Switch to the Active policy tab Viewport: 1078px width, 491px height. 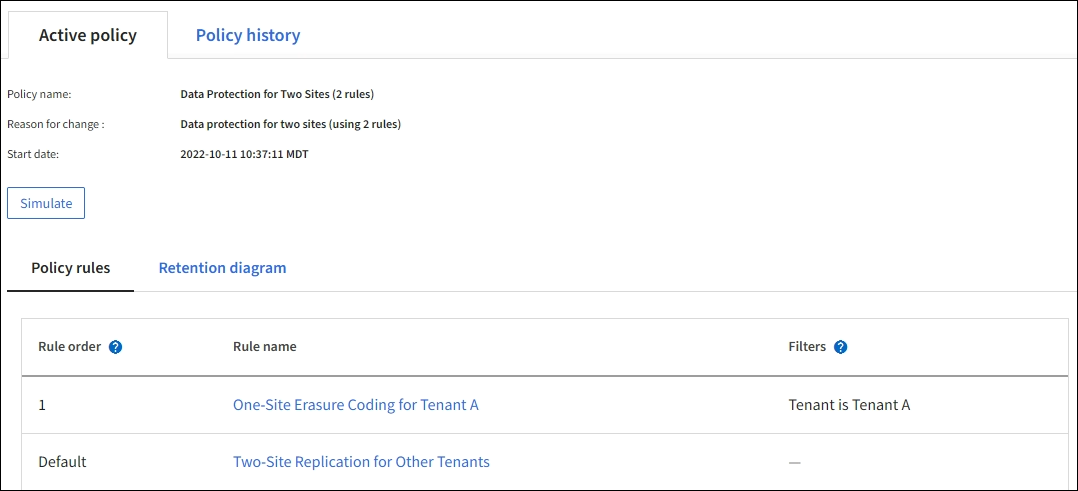pyautogui.click(x=88, y=35)
